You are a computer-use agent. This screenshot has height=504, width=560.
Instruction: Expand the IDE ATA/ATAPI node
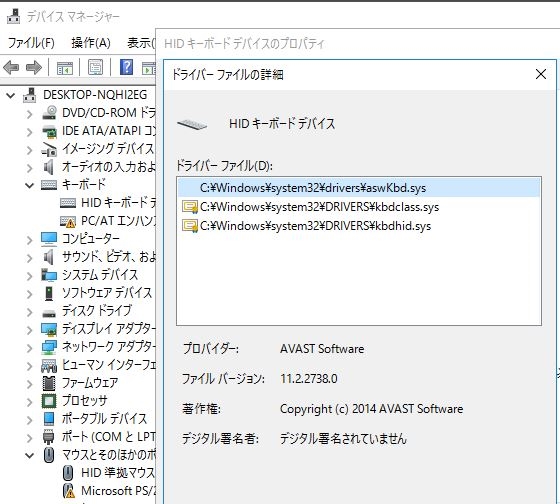click(30, 132)
